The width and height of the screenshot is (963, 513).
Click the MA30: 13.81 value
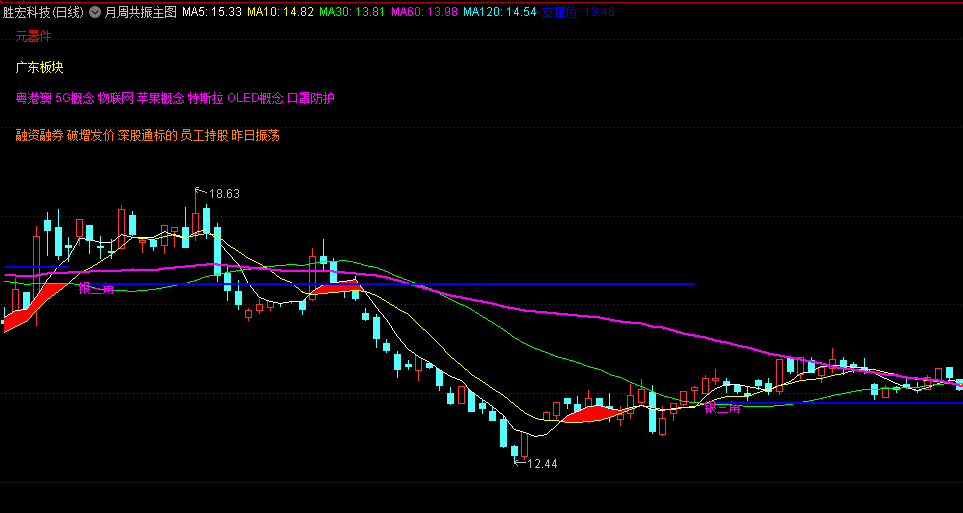pyautogui.click(x=353, y=12)
